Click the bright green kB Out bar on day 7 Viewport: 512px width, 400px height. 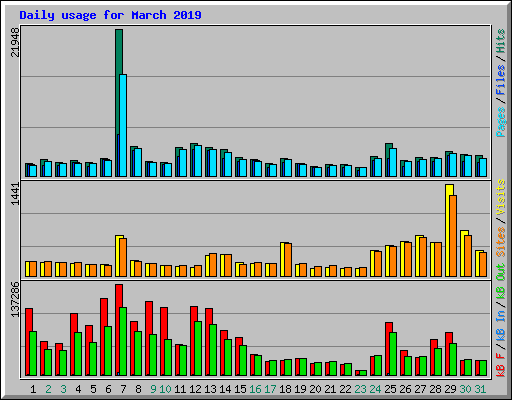tap(123, 342)
